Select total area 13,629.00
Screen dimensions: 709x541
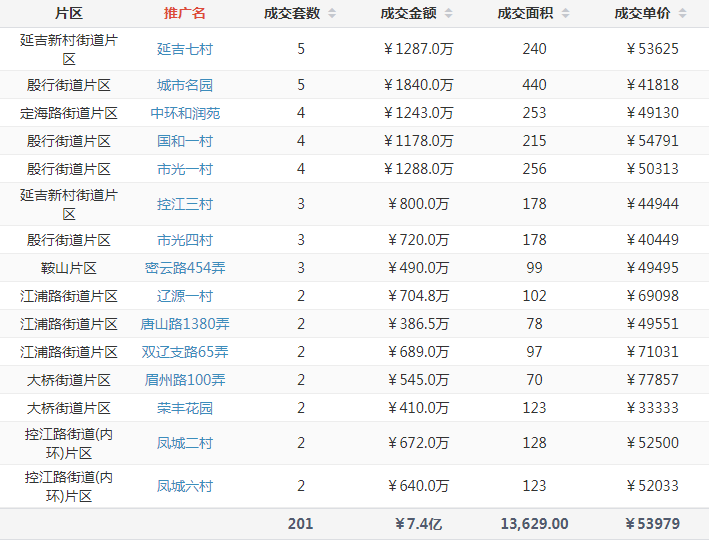tap(534, 524)
